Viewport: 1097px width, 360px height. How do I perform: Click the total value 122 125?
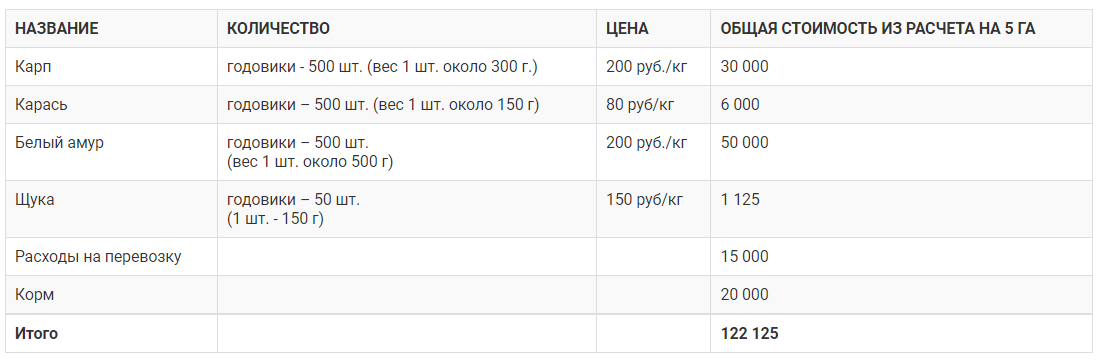[x=749, y=333]
